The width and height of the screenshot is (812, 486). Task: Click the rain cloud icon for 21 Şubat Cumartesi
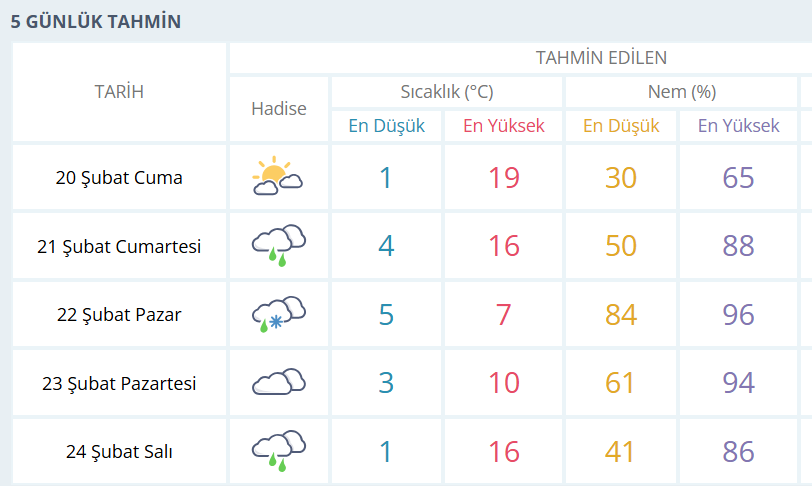pyautogui.click(x=278, y=245)
